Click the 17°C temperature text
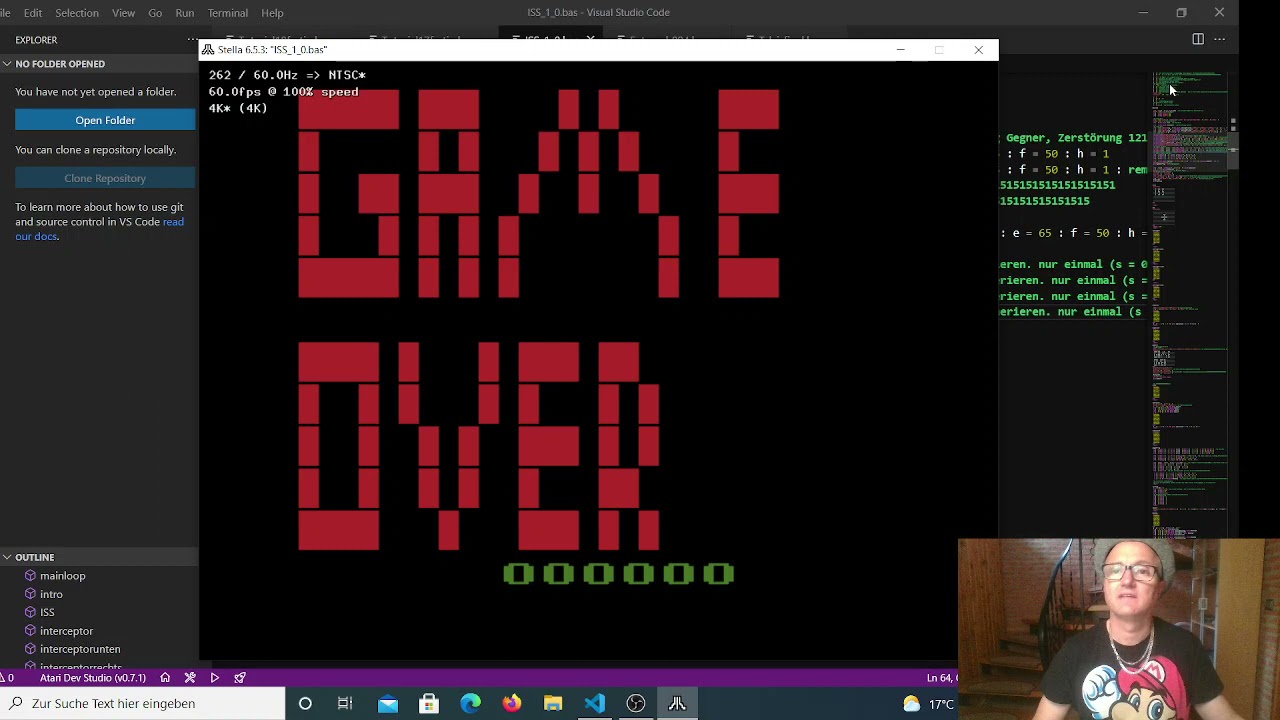 (x=942, y=704)
